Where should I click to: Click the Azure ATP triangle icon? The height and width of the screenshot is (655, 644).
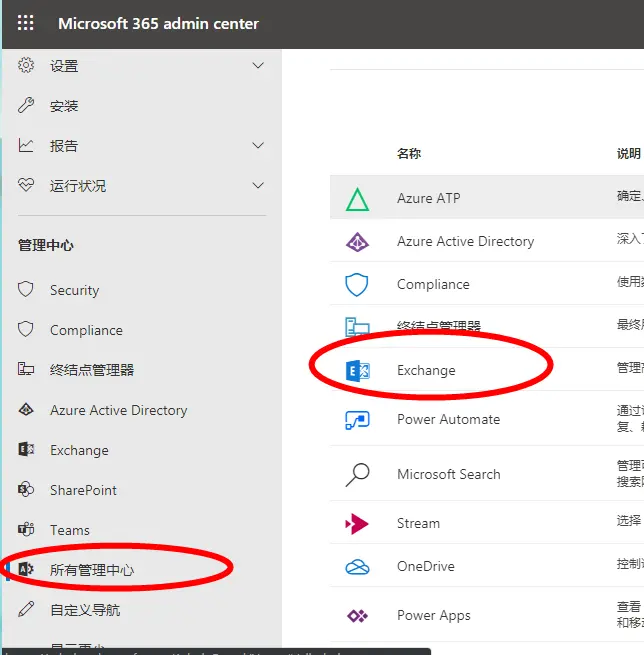click(357, 199)
